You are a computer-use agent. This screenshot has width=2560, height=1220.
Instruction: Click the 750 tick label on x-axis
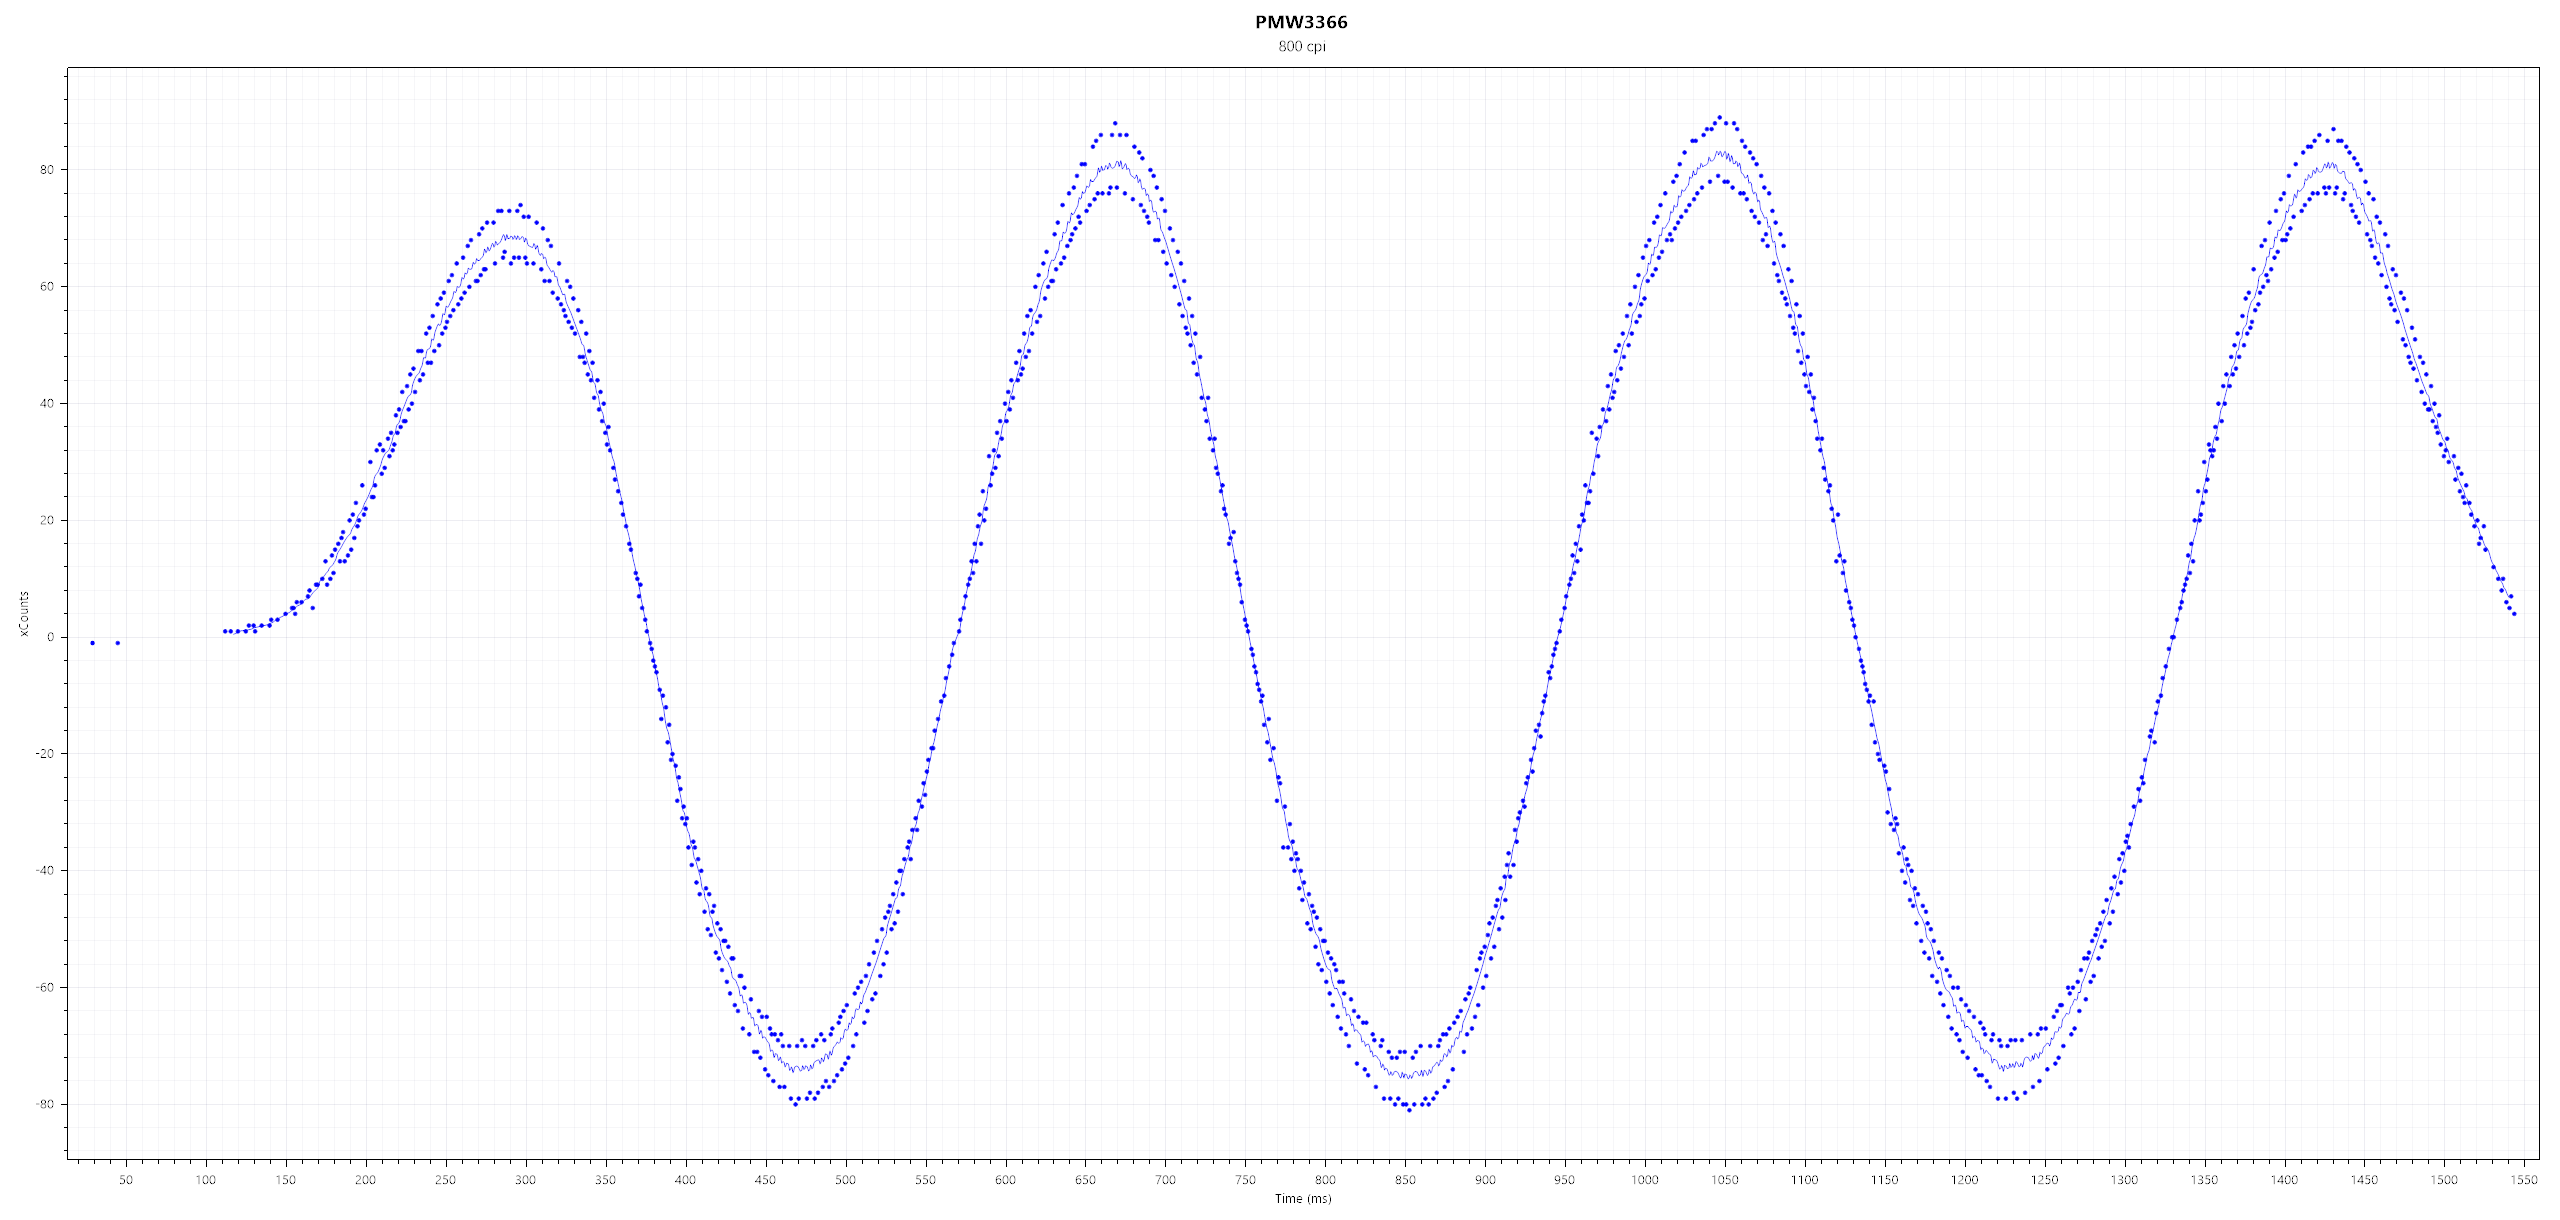coord(1245,1180)
